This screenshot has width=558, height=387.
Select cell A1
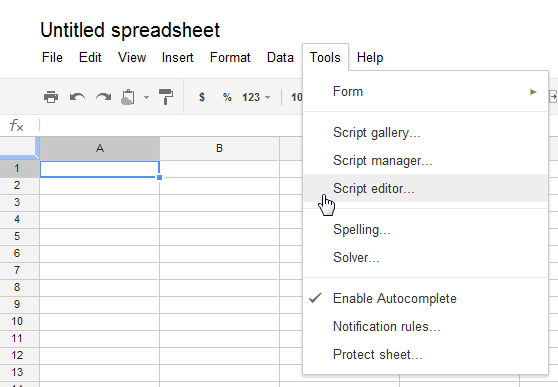tap(100, 169)
